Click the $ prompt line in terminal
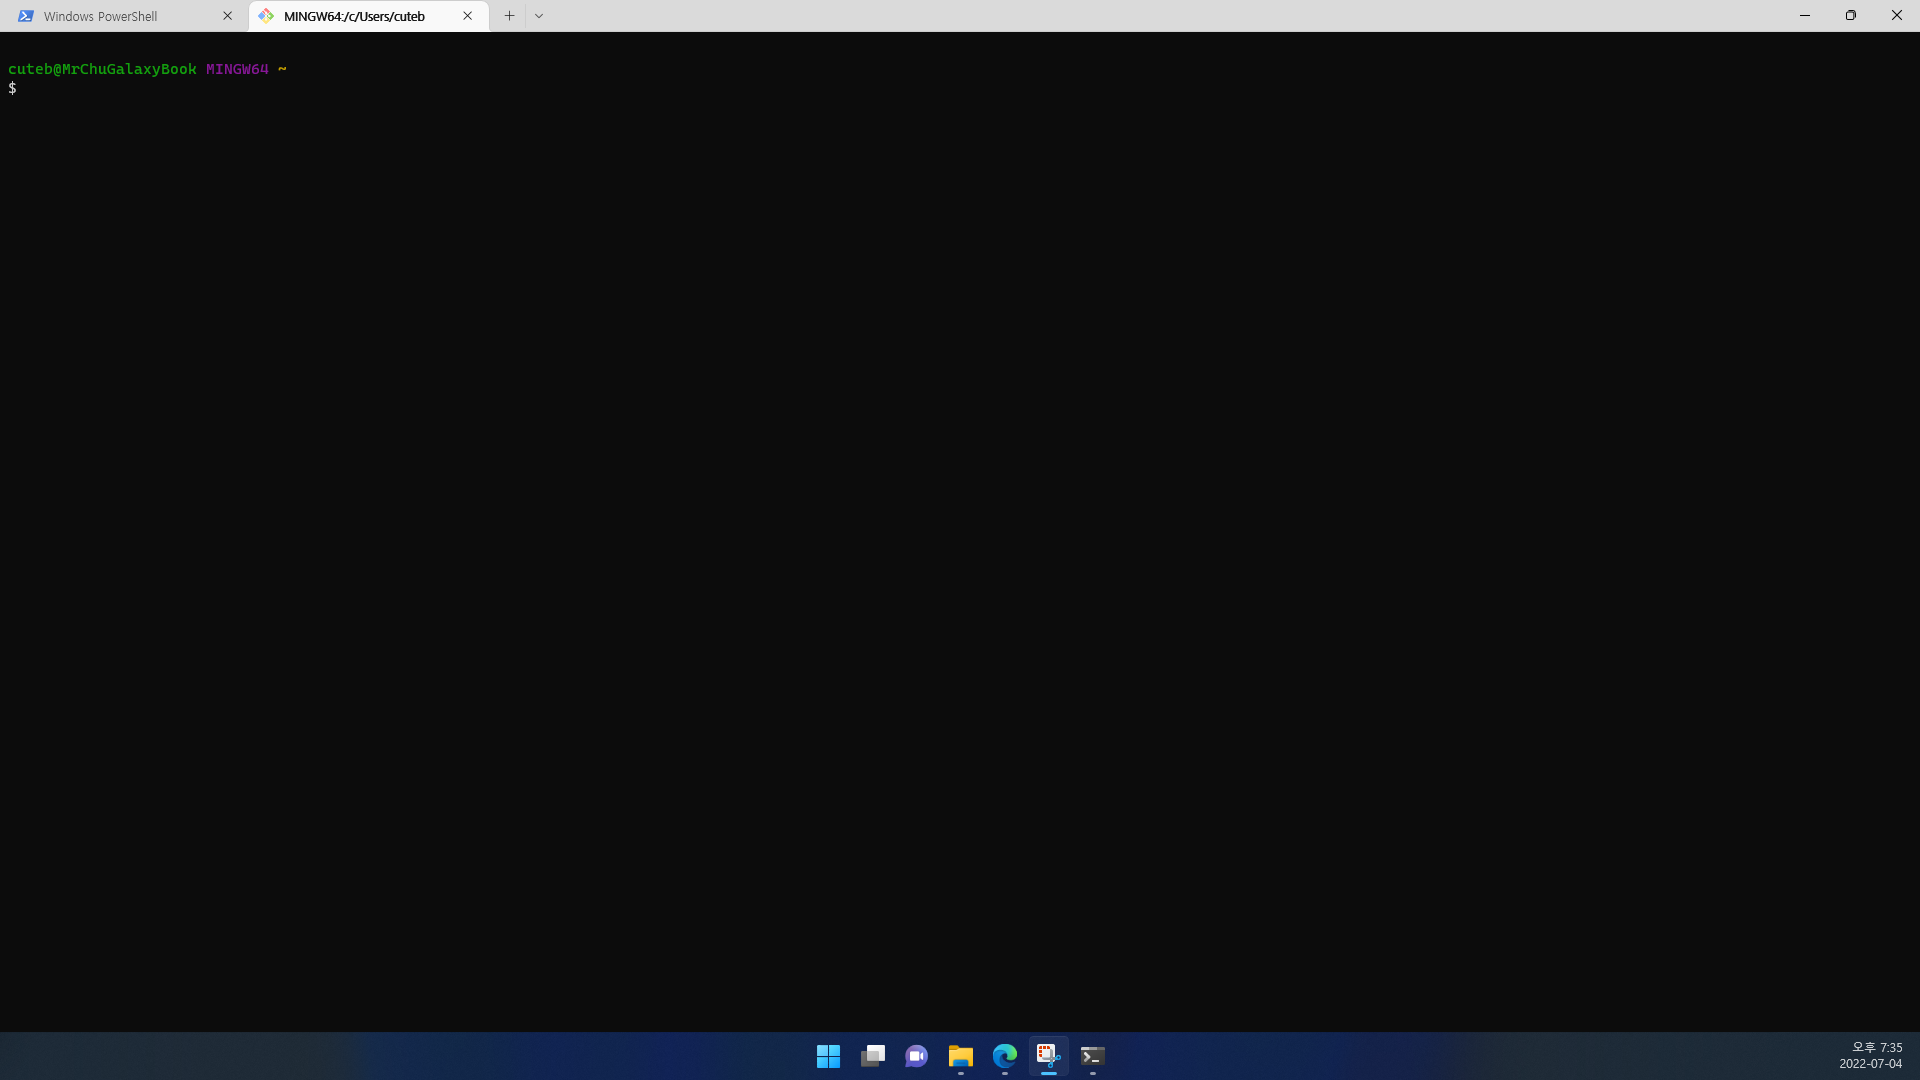The height and width of the screenshot is (1080, 1920). click(x=12, y=88)
